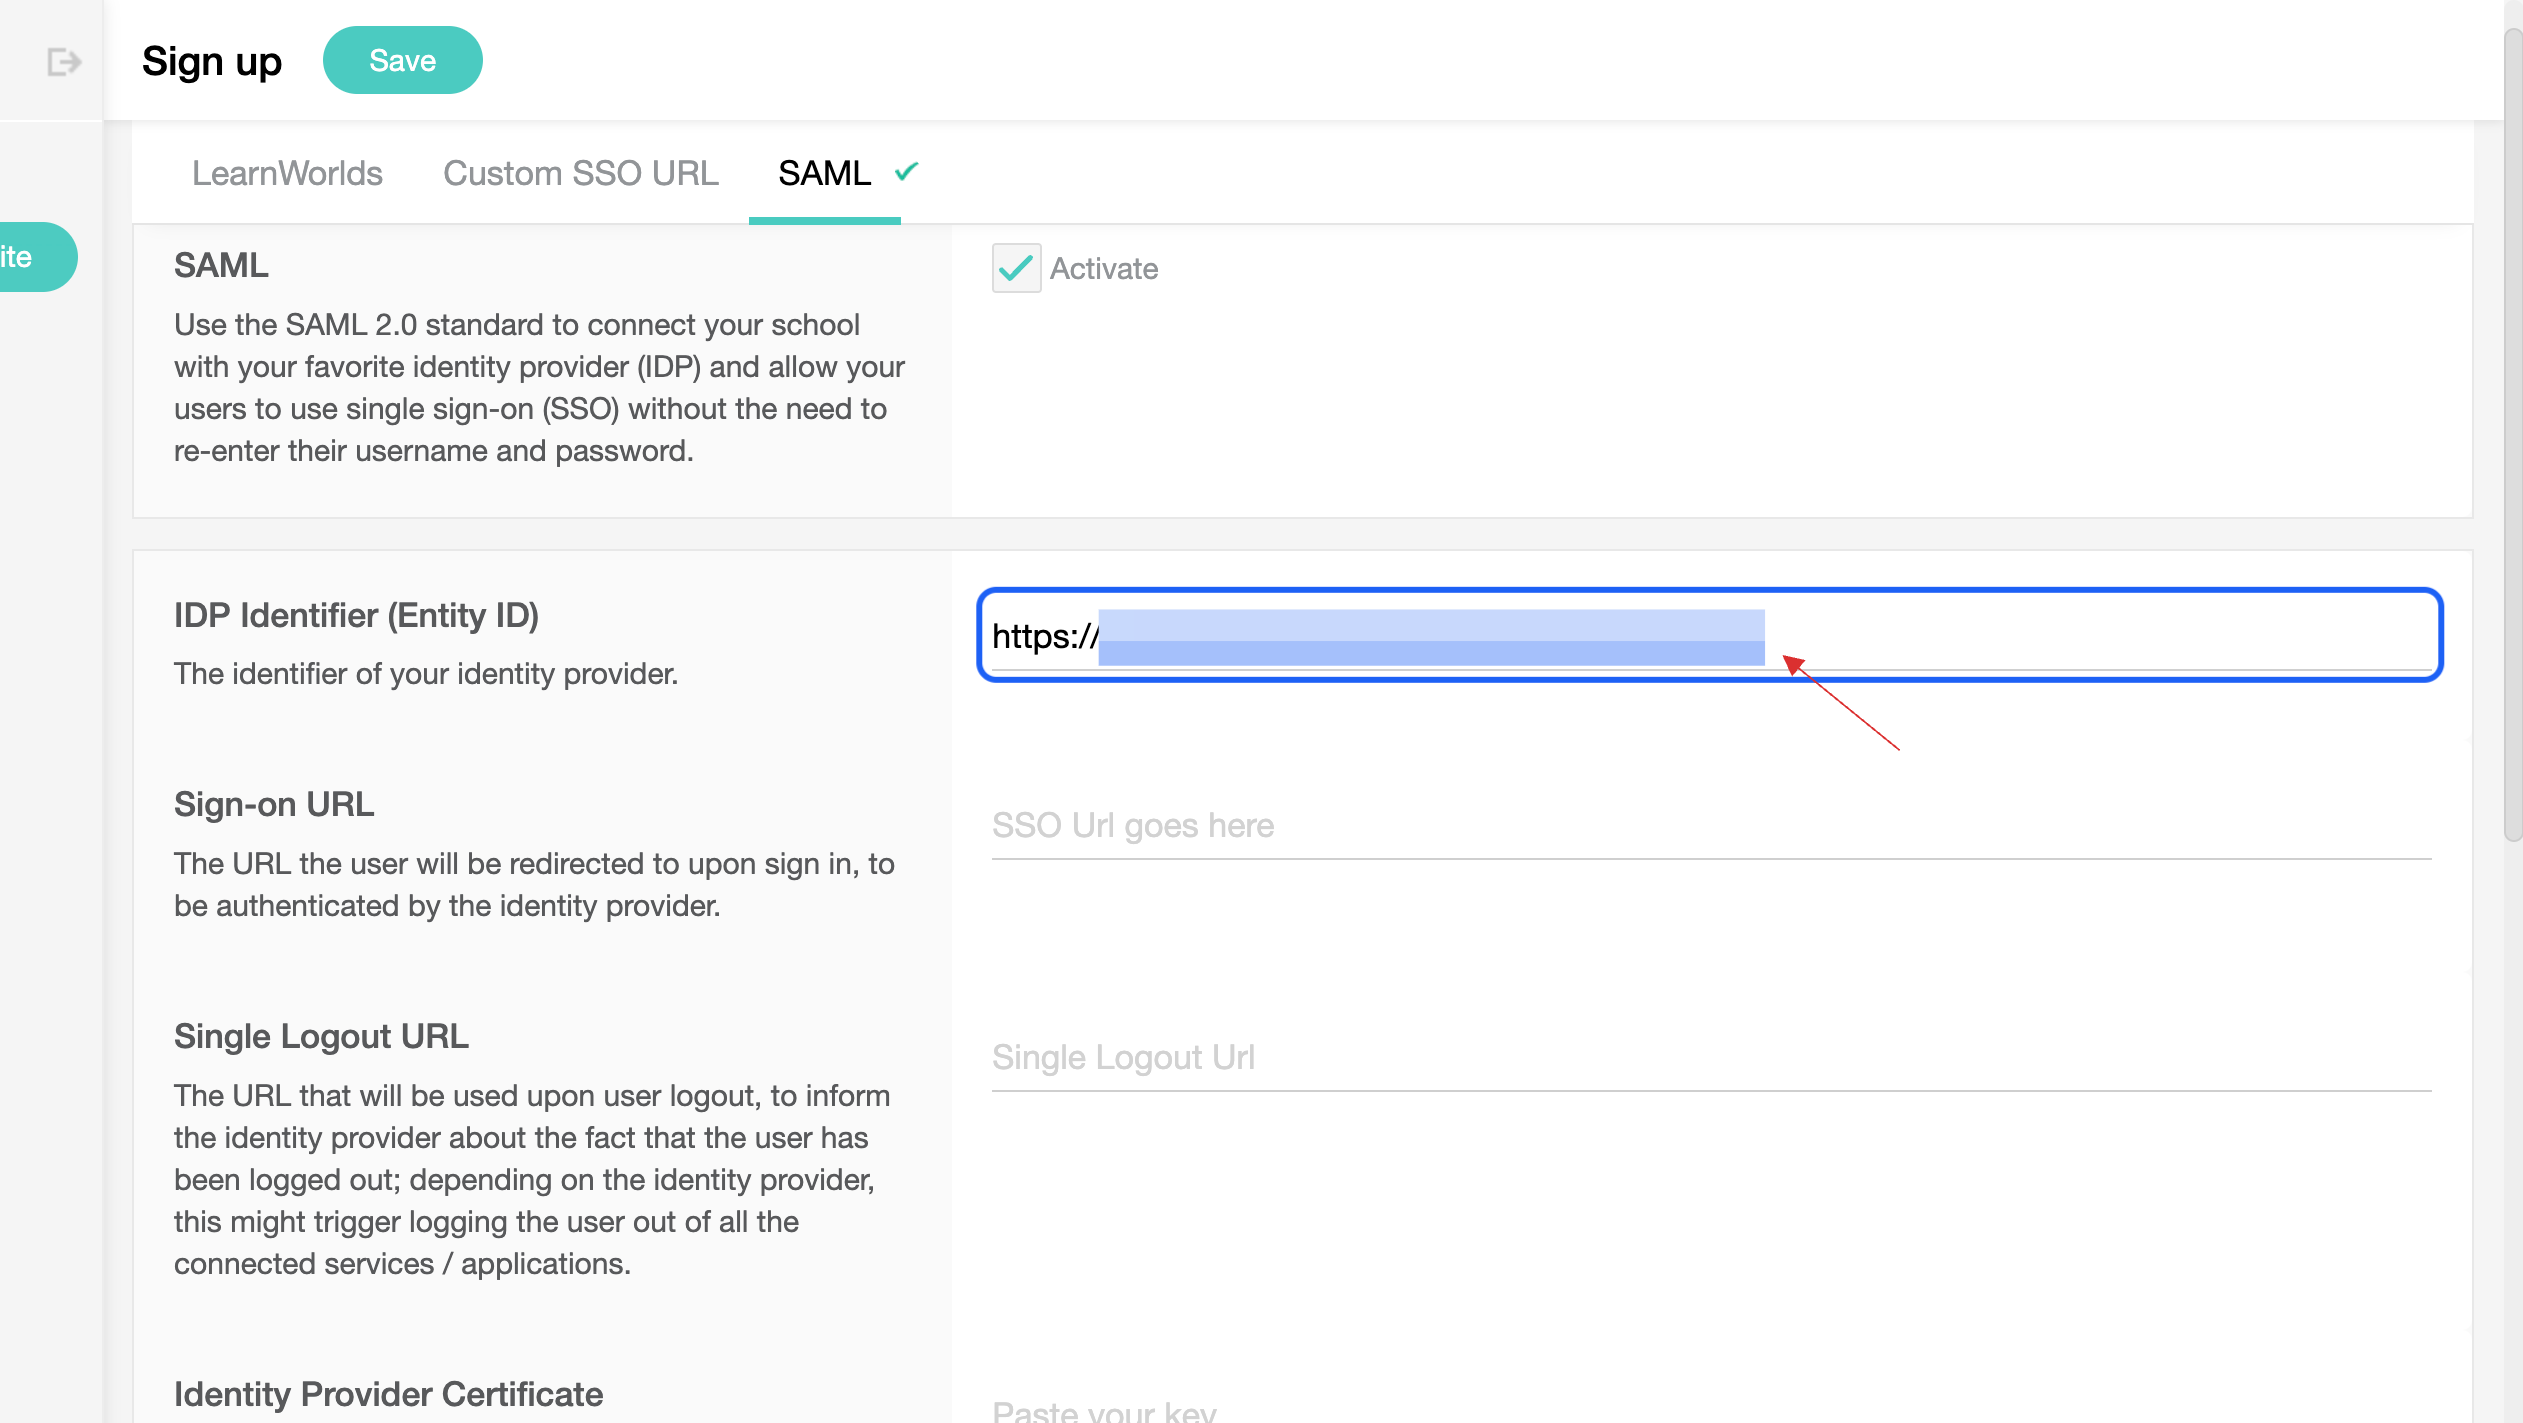Save the Sign up settings
The width and height of the screenshot is (2523, 1423).
click(x=402, y=60)
